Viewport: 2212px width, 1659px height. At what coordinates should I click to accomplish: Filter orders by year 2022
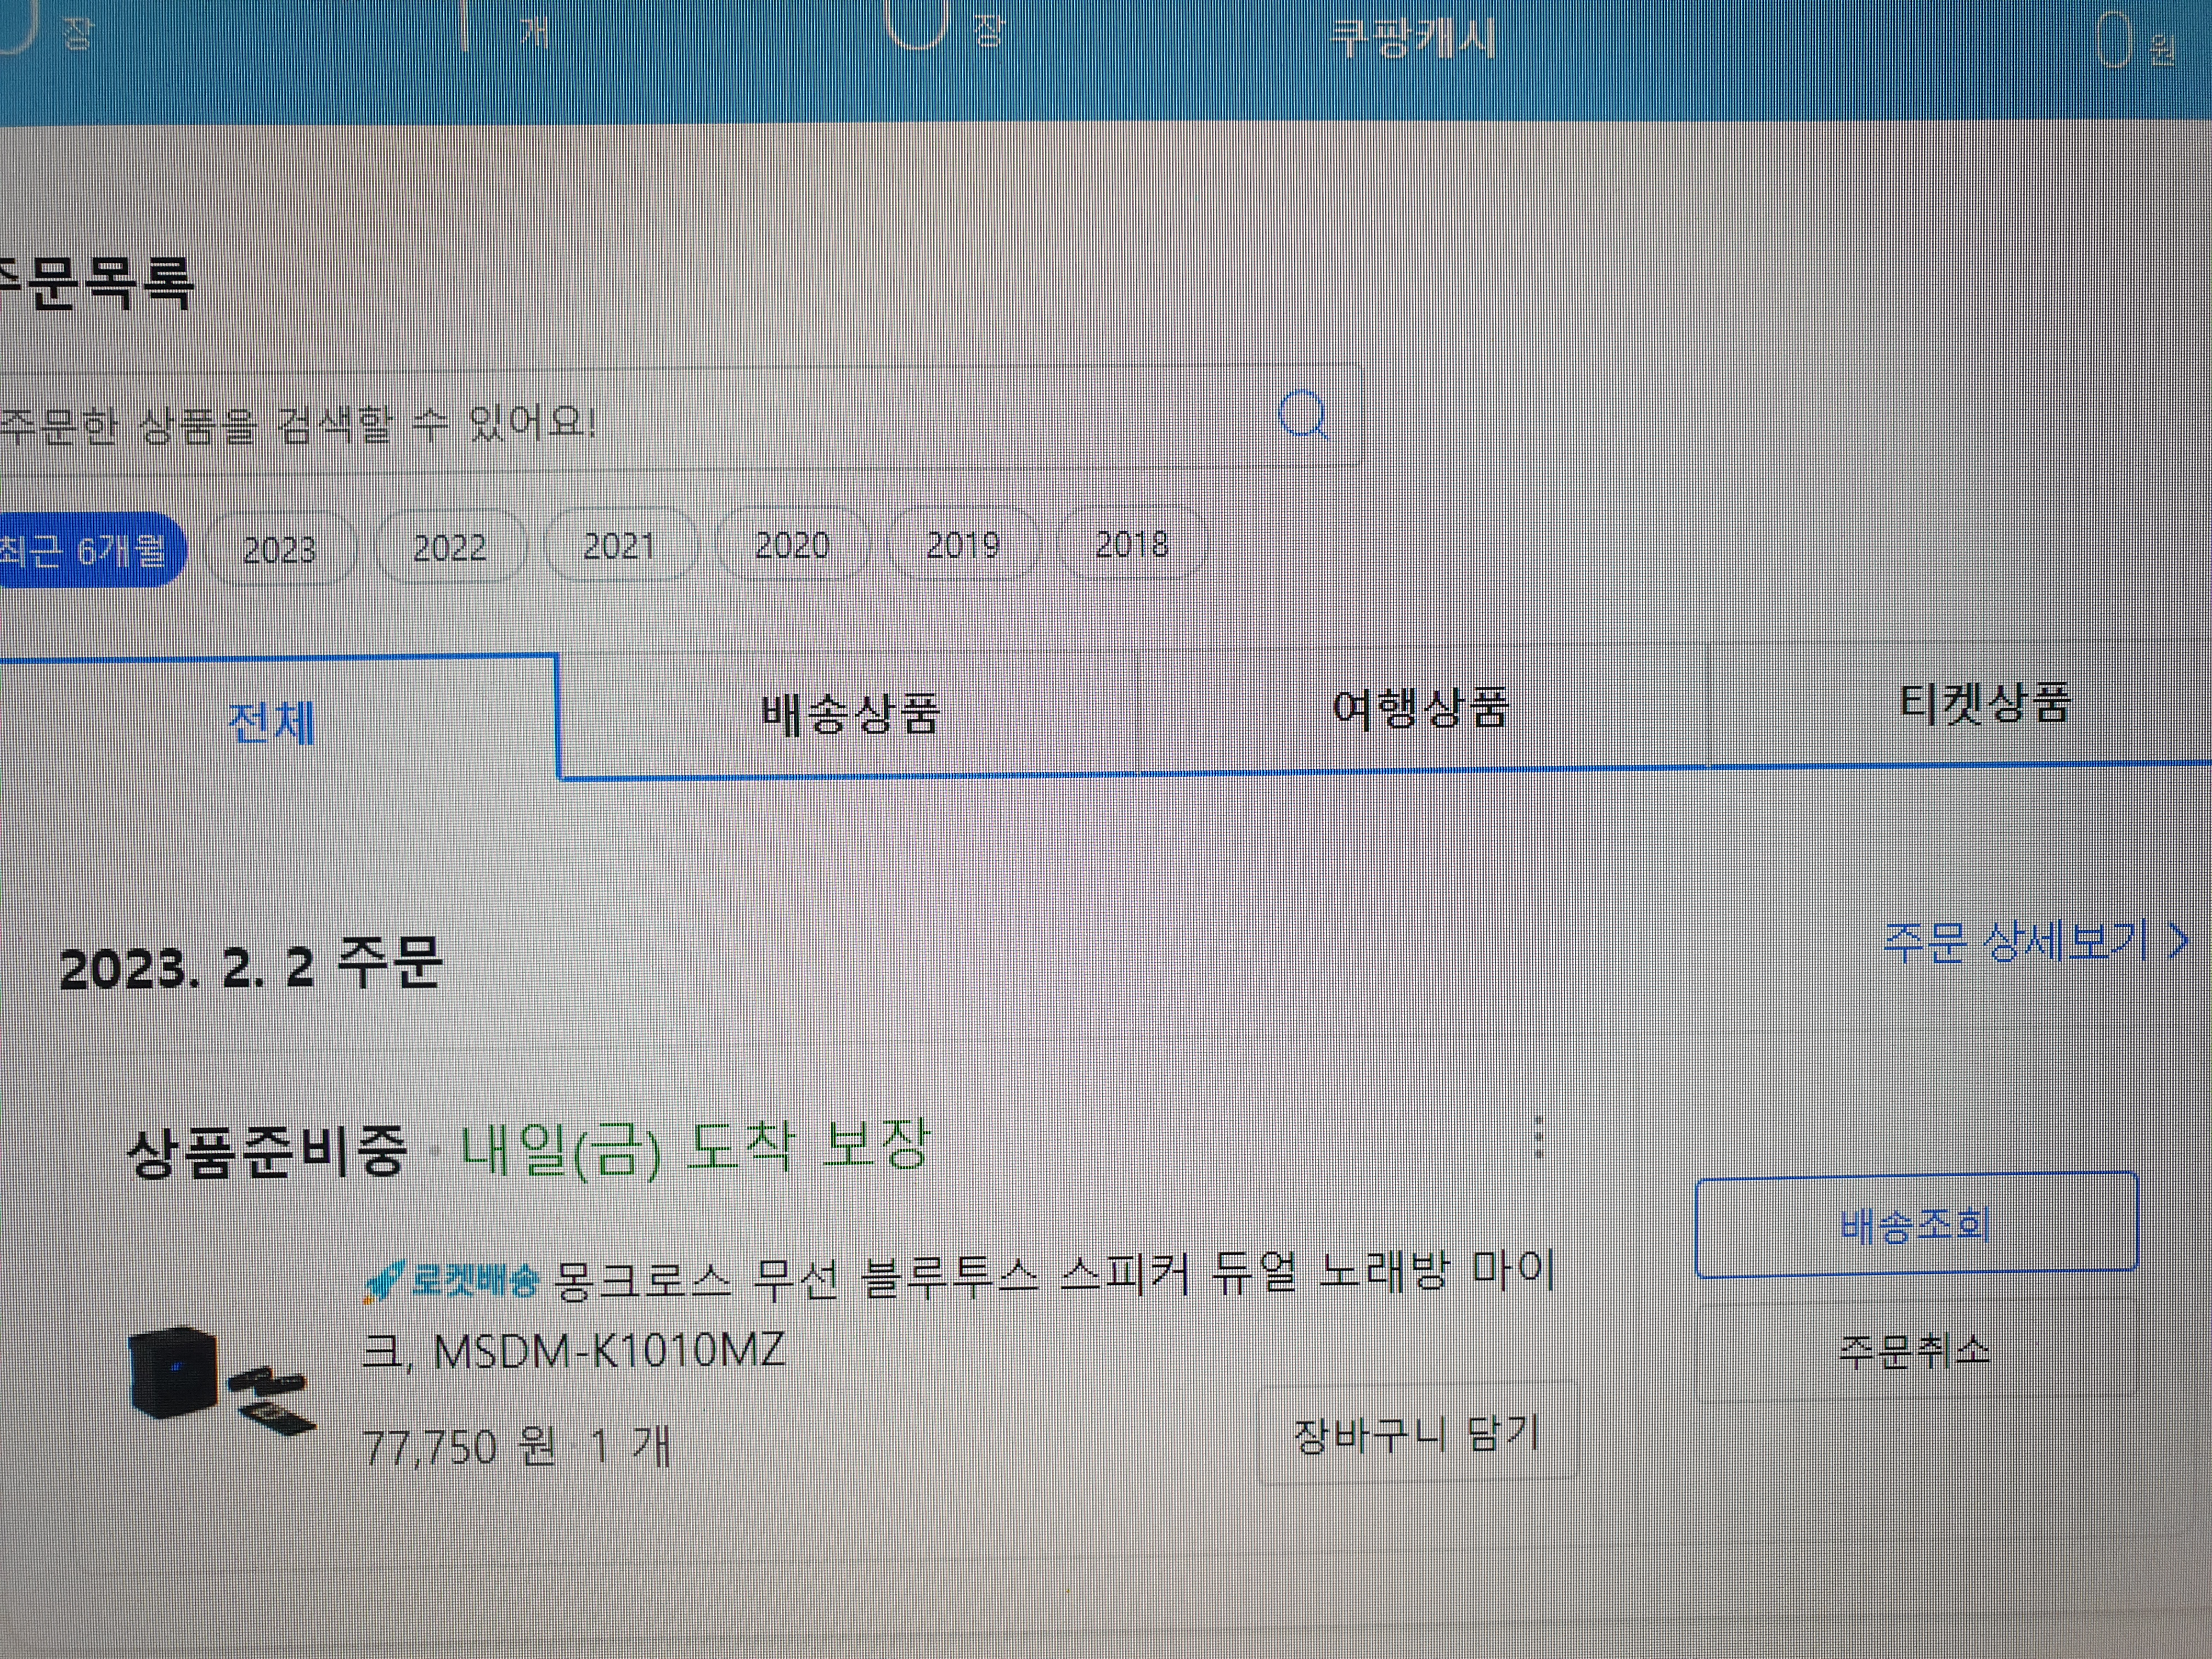tap(450, 547)
